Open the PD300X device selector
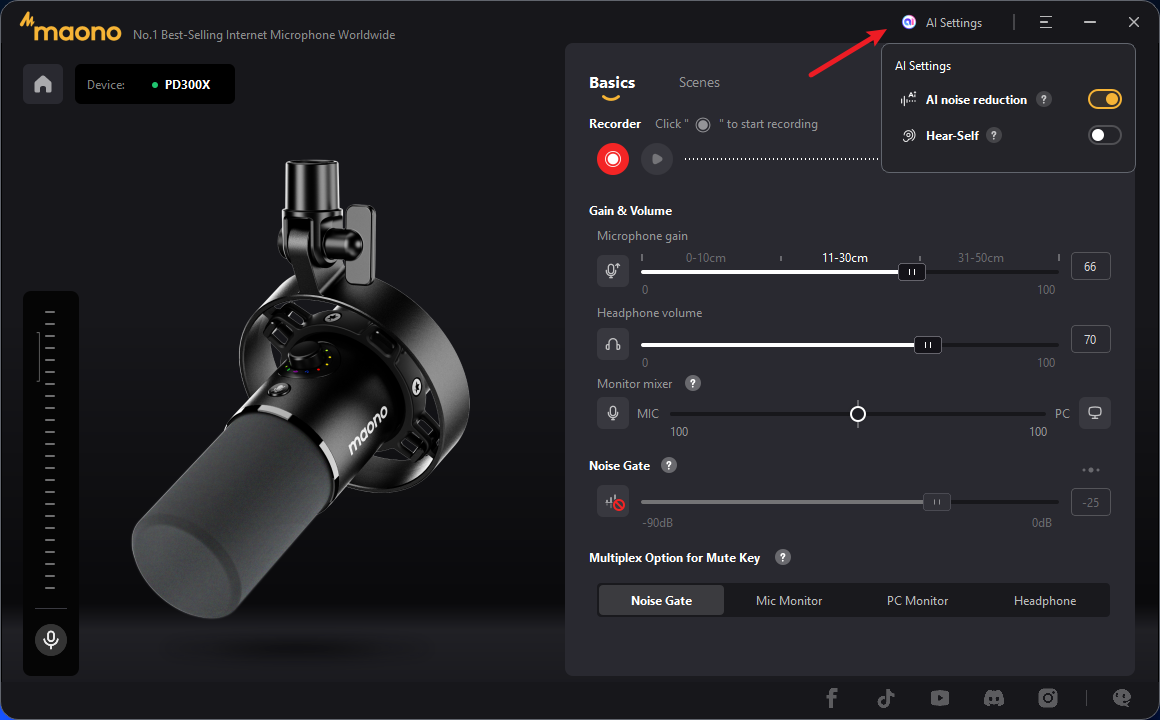 155,84
